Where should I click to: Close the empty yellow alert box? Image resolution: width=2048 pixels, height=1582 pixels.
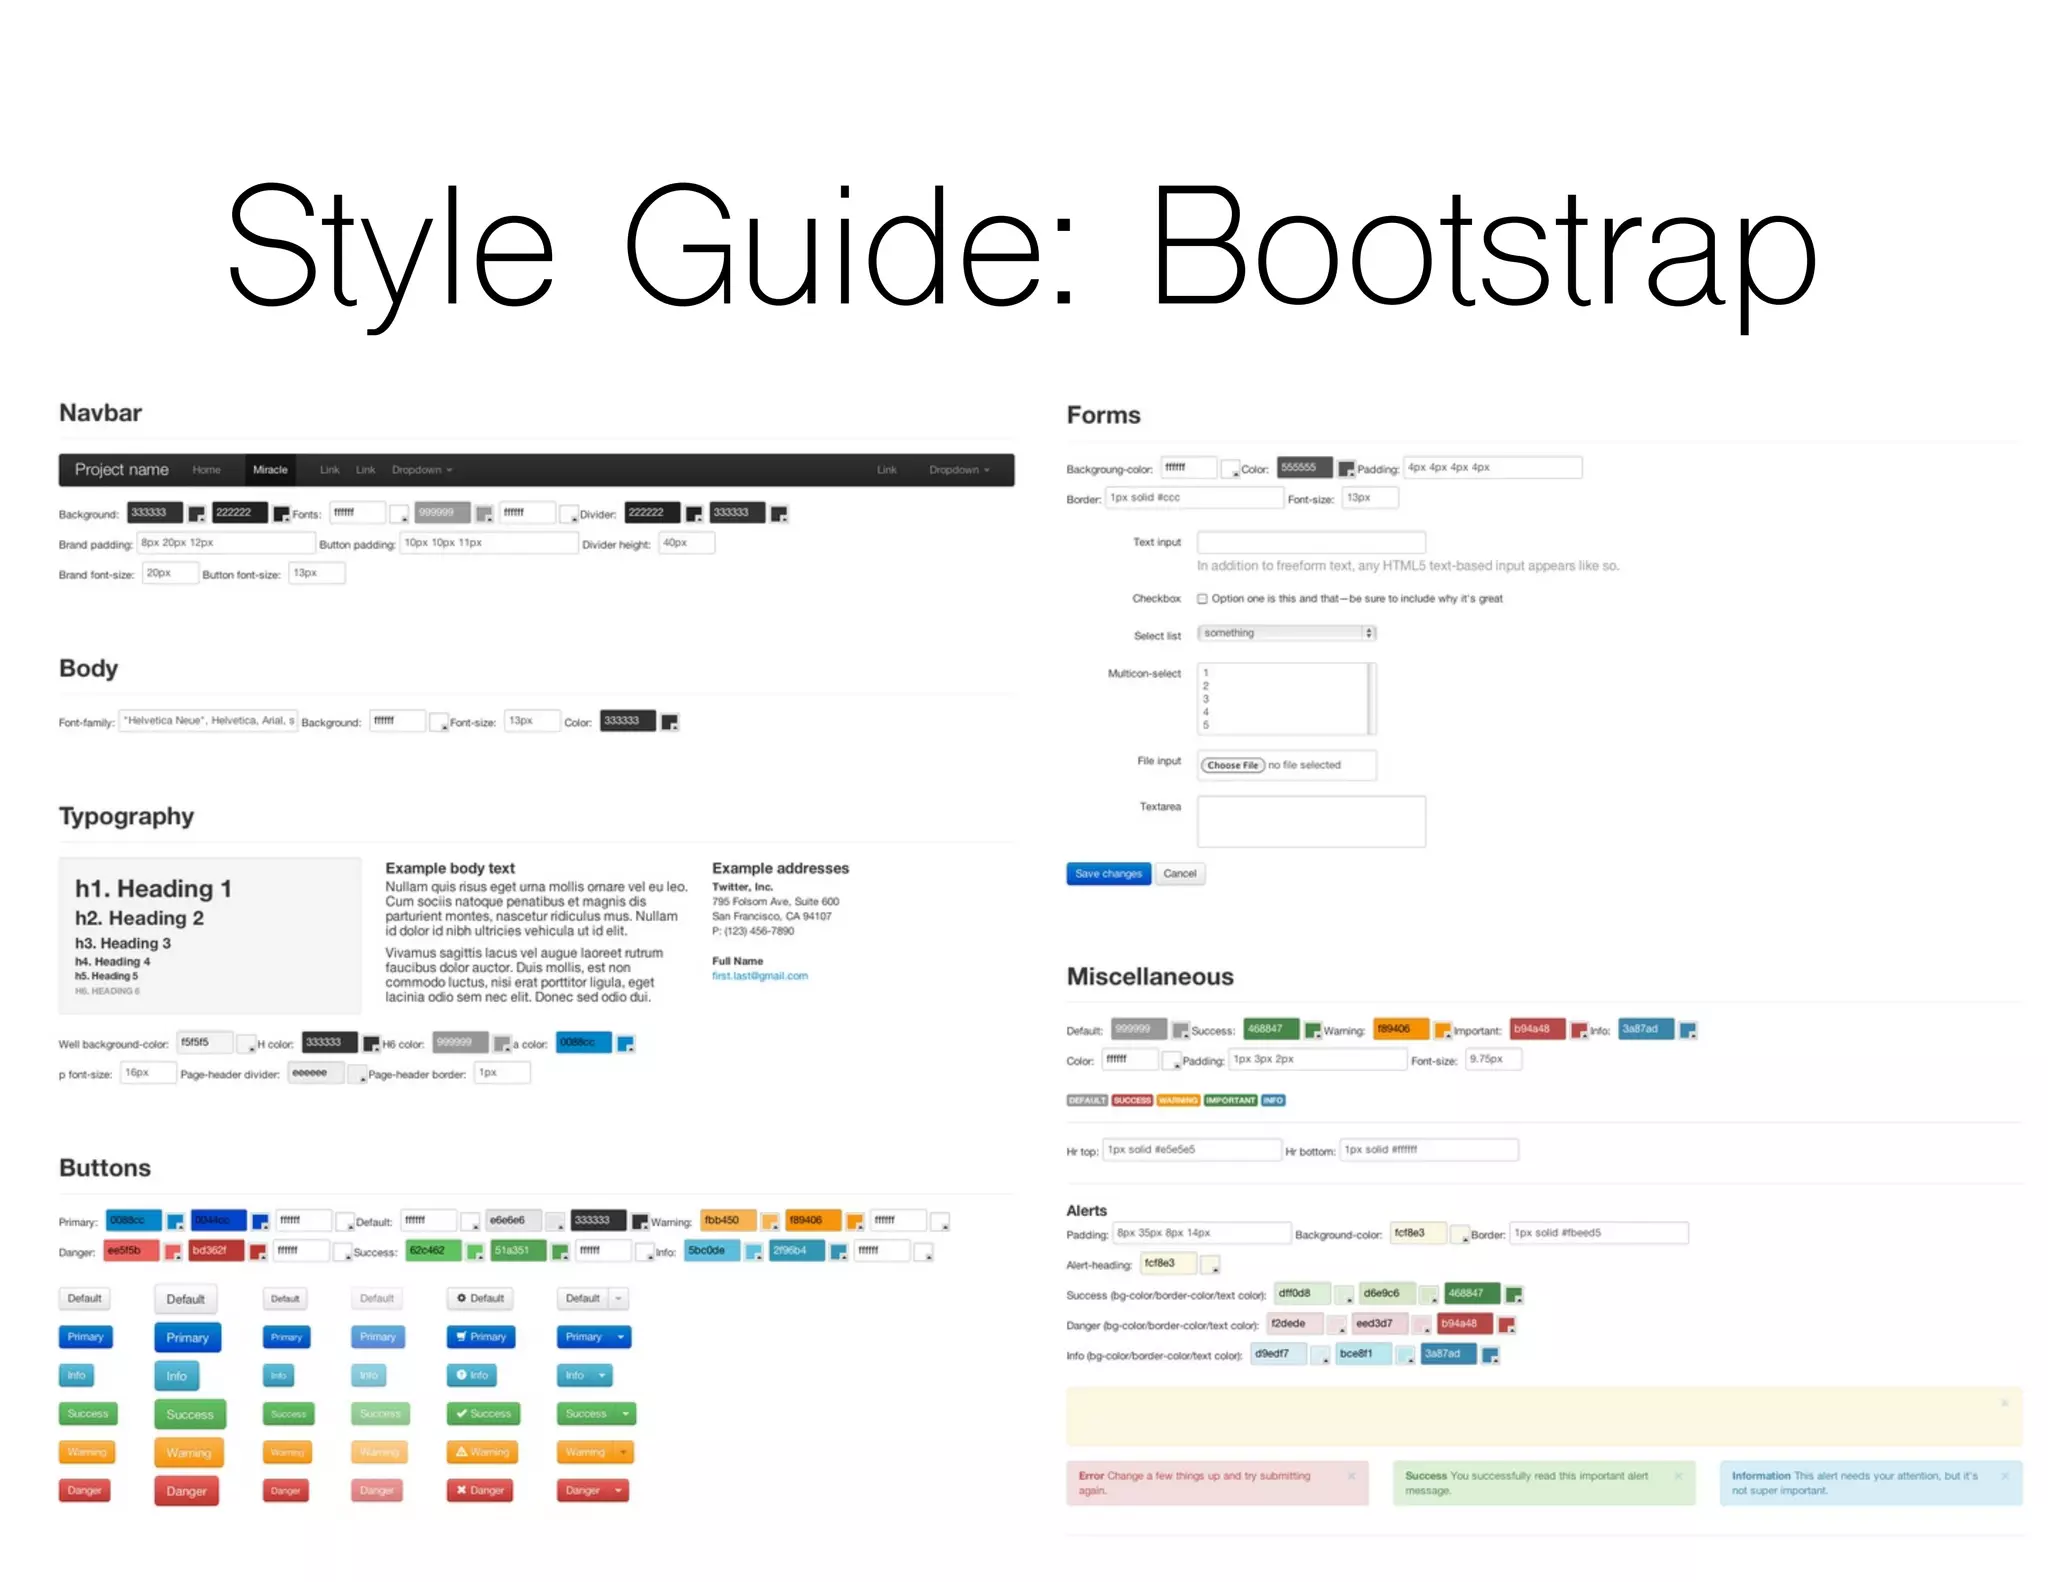pos(2005,1404)
